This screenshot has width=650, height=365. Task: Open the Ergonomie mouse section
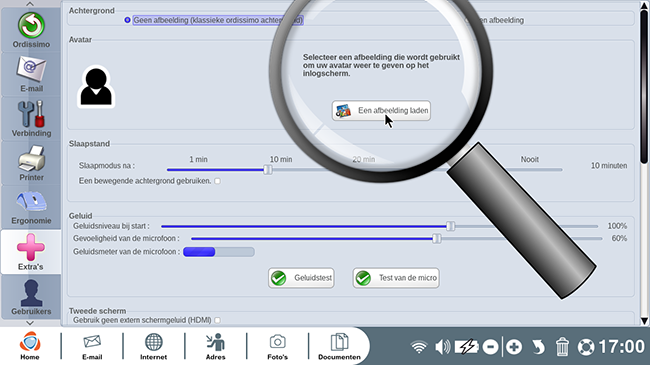pyautogui.click(x=31, y=207)
